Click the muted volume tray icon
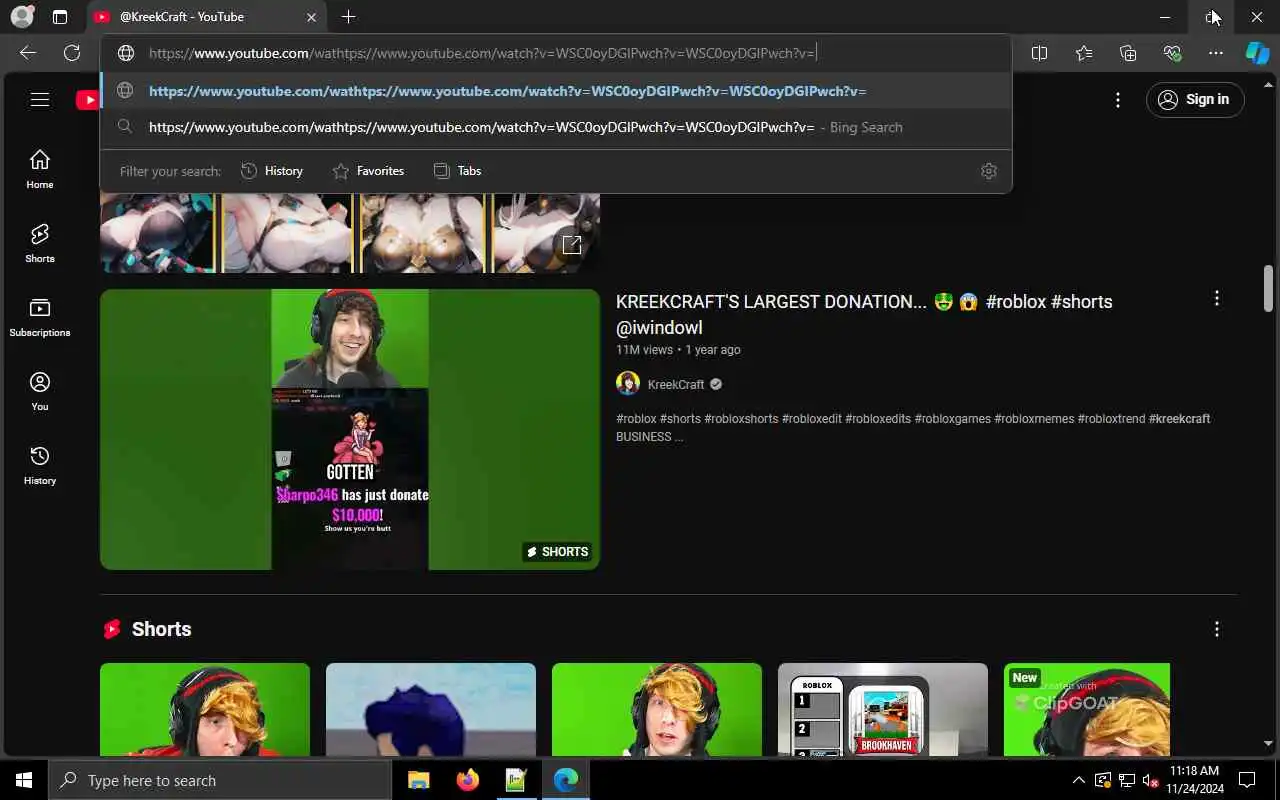Screen dimensions: 1280x800 pyautogui.click(x=1150, y=780)
